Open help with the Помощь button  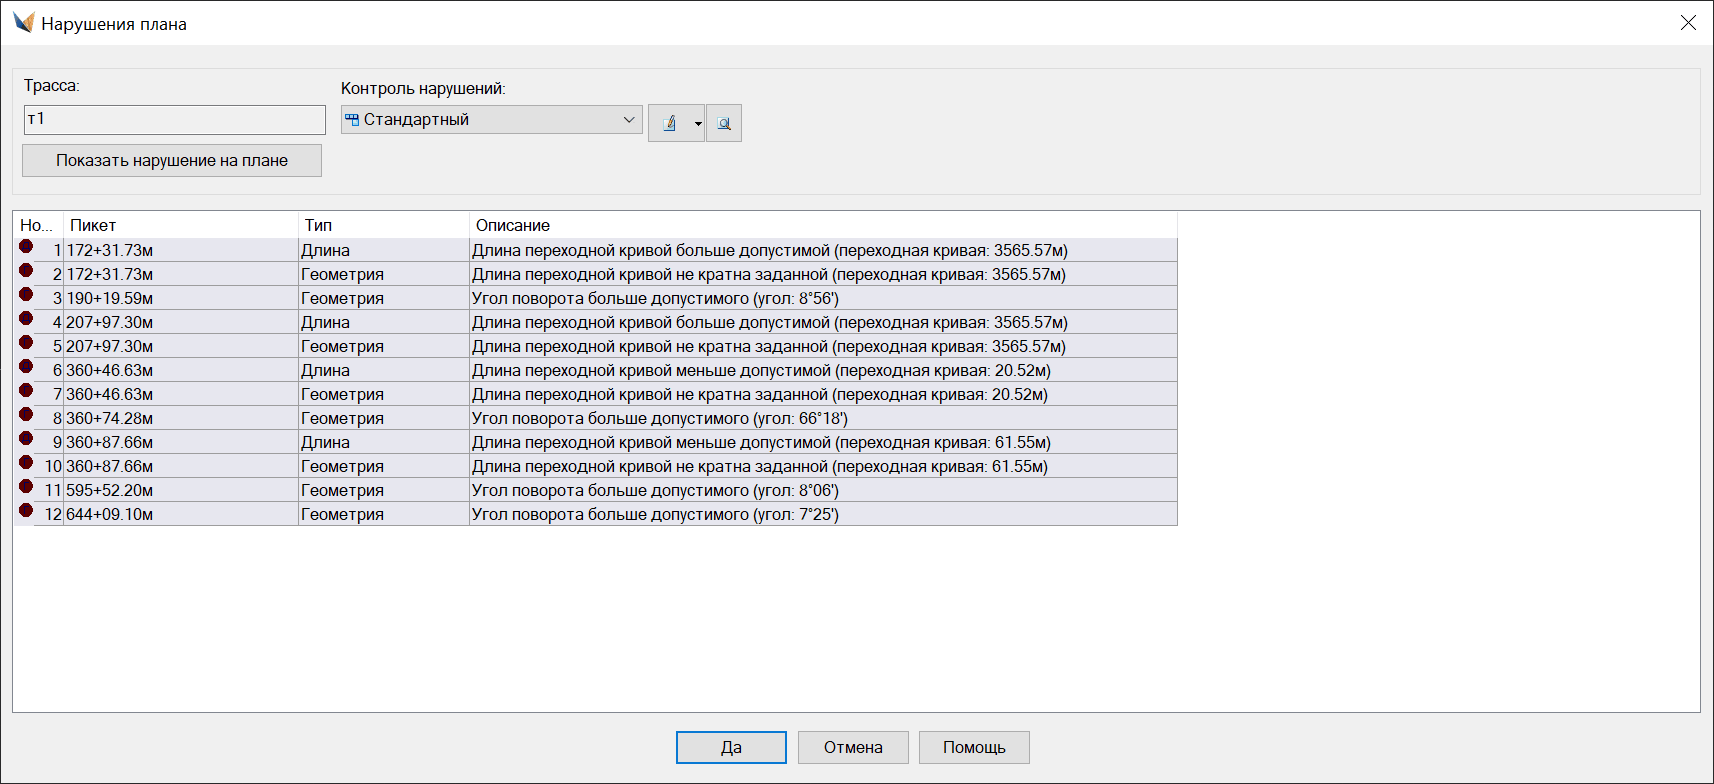click(x=974, y=747)
